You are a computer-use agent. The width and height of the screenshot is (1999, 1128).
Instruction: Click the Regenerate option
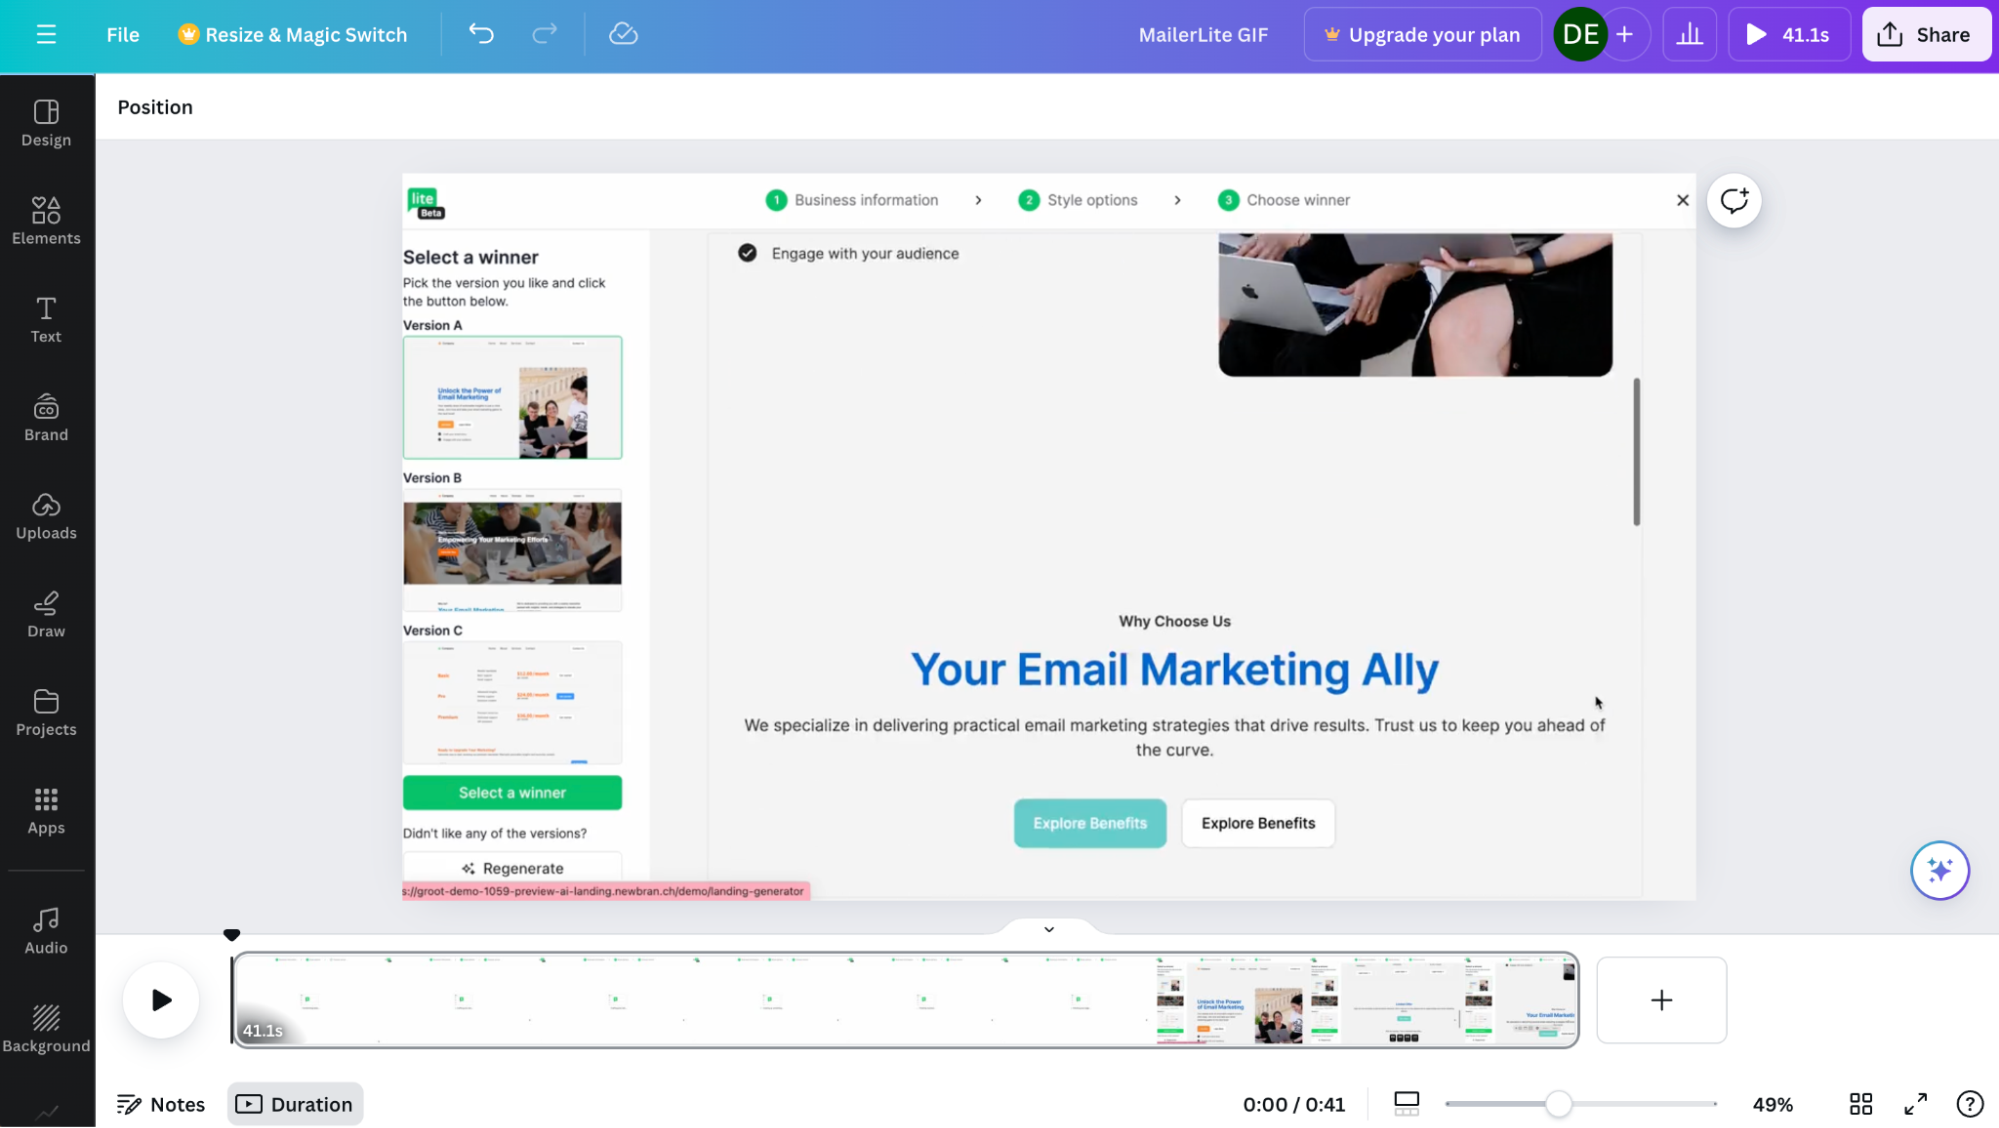tap(512, 867)
